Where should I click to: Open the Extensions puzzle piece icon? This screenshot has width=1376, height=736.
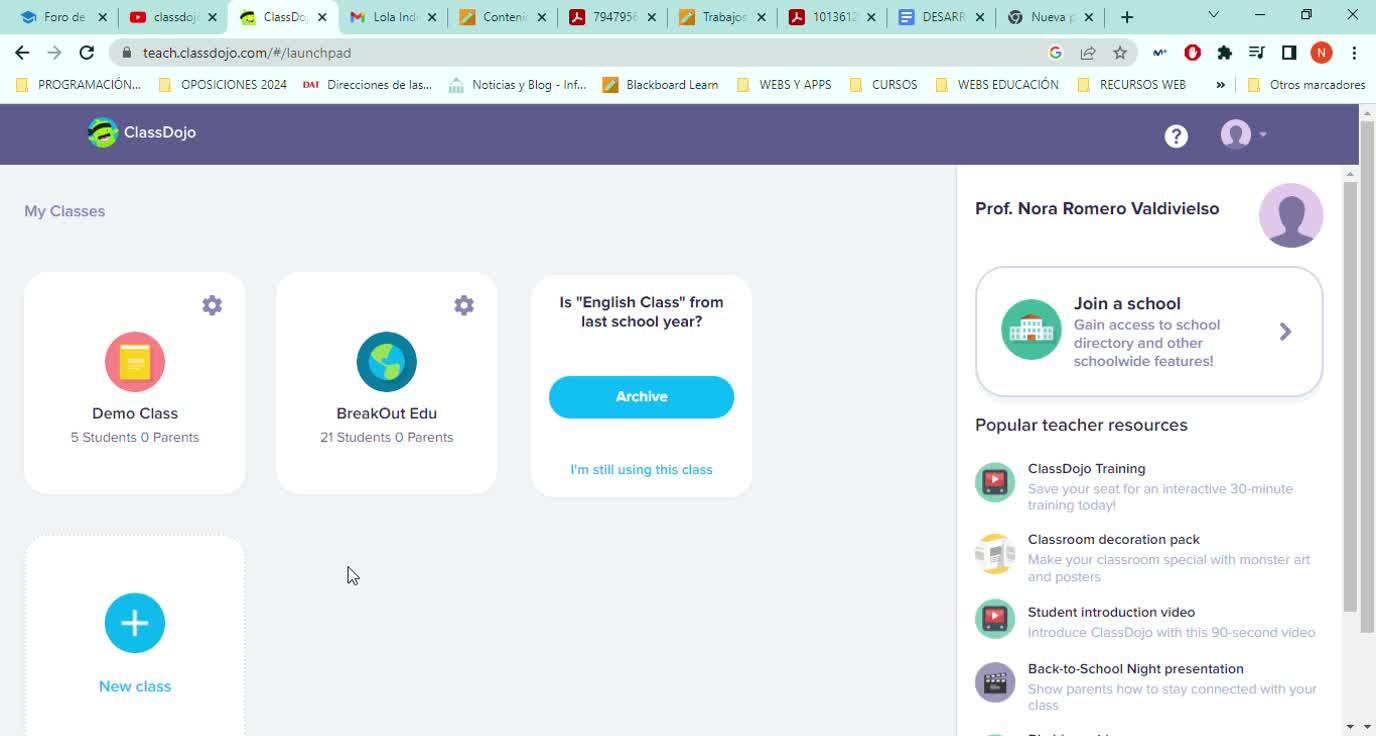pyautogui.click(x=1225, y=53)
